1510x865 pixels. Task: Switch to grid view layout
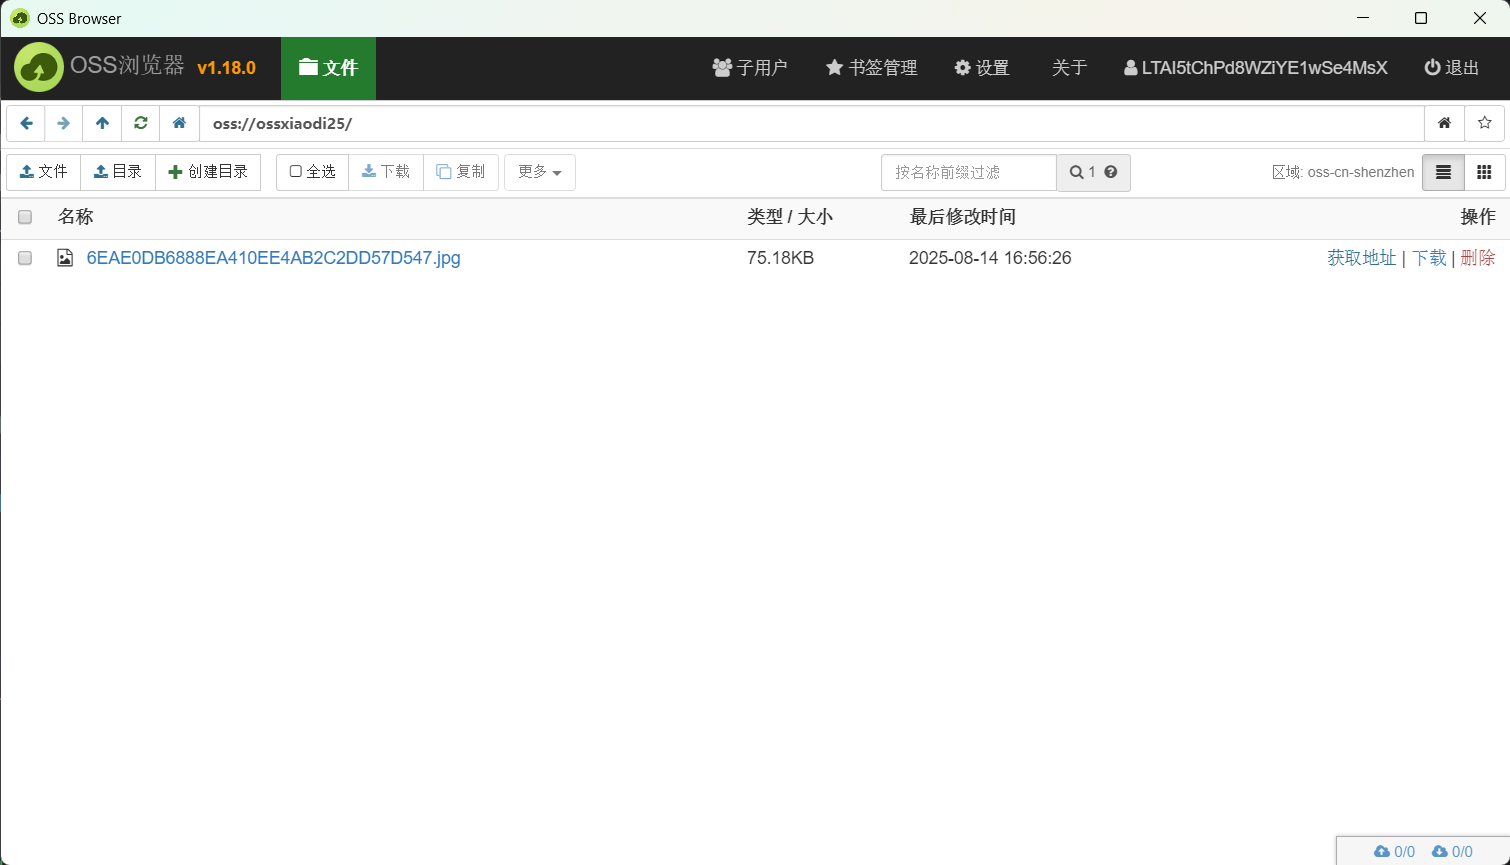point(1484,172)
